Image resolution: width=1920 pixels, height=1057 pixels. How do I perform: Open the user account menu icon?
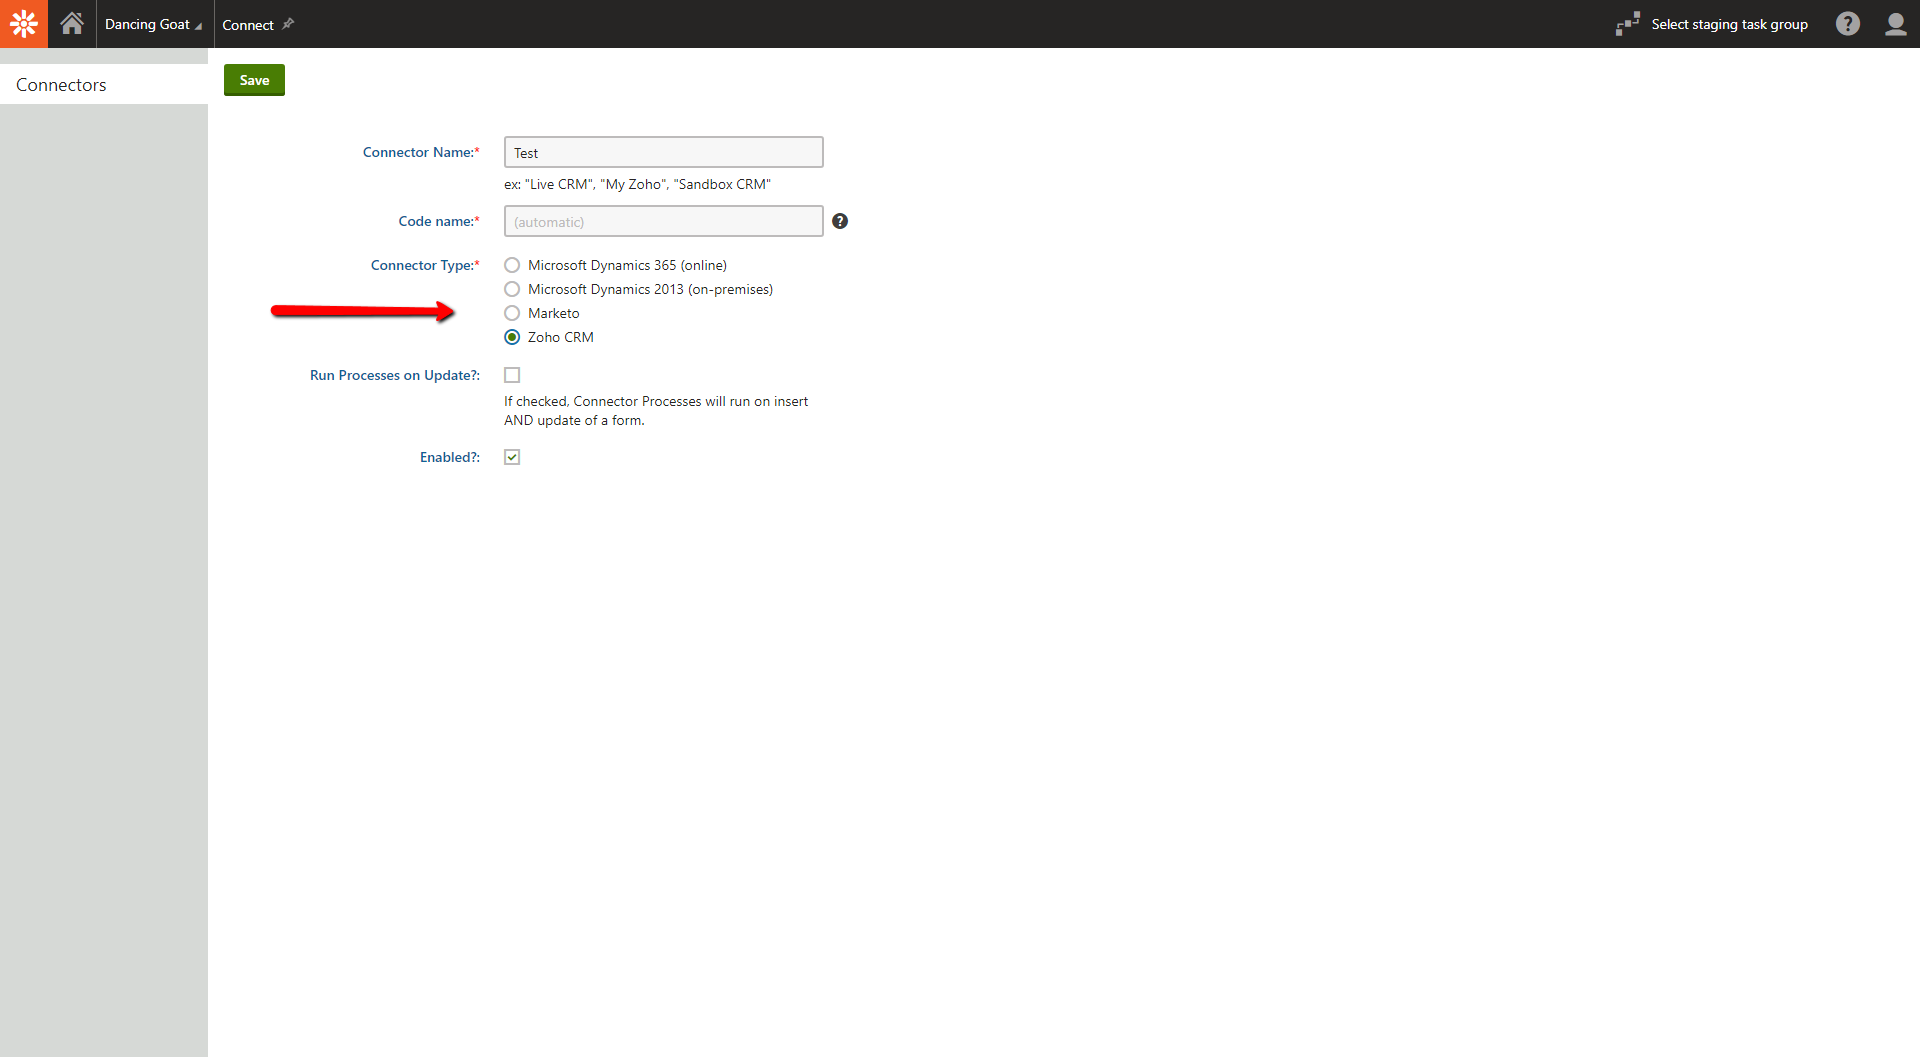(1896, 24)
